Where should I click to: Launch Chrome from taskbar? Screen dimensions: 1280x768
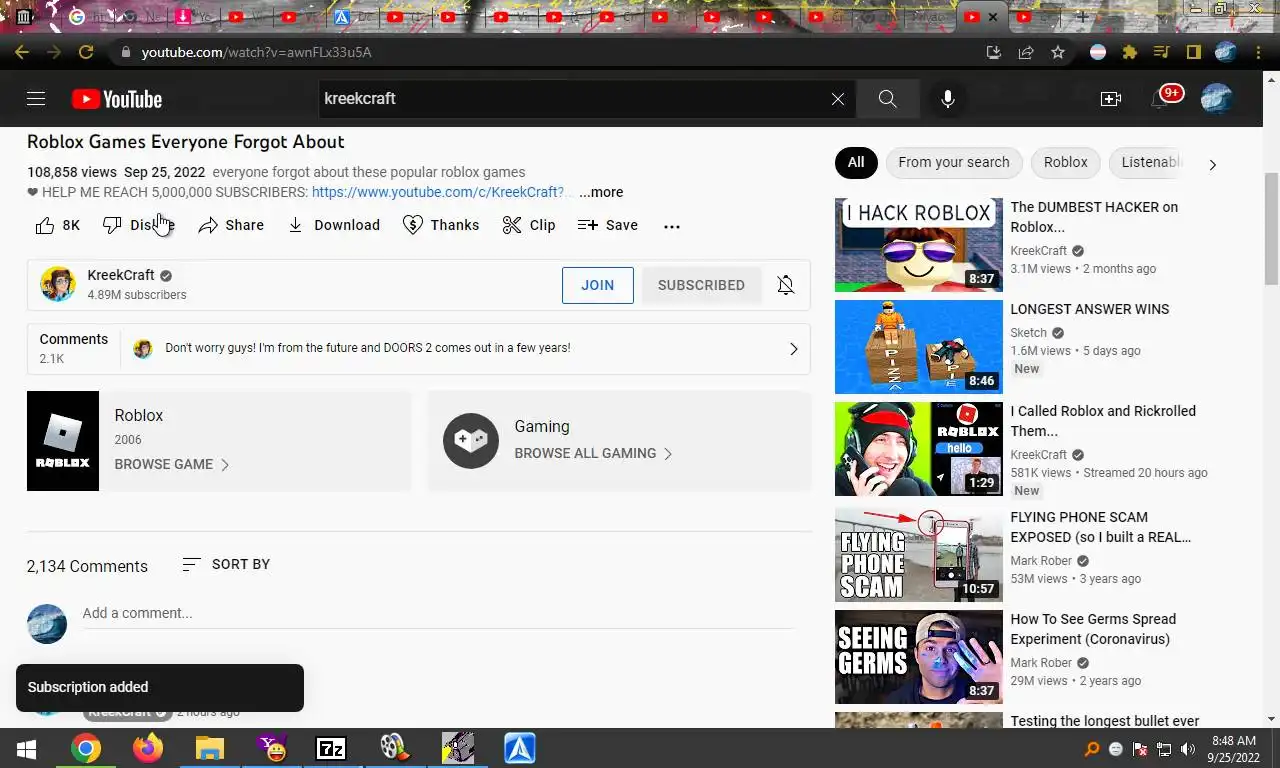(86, 748)
